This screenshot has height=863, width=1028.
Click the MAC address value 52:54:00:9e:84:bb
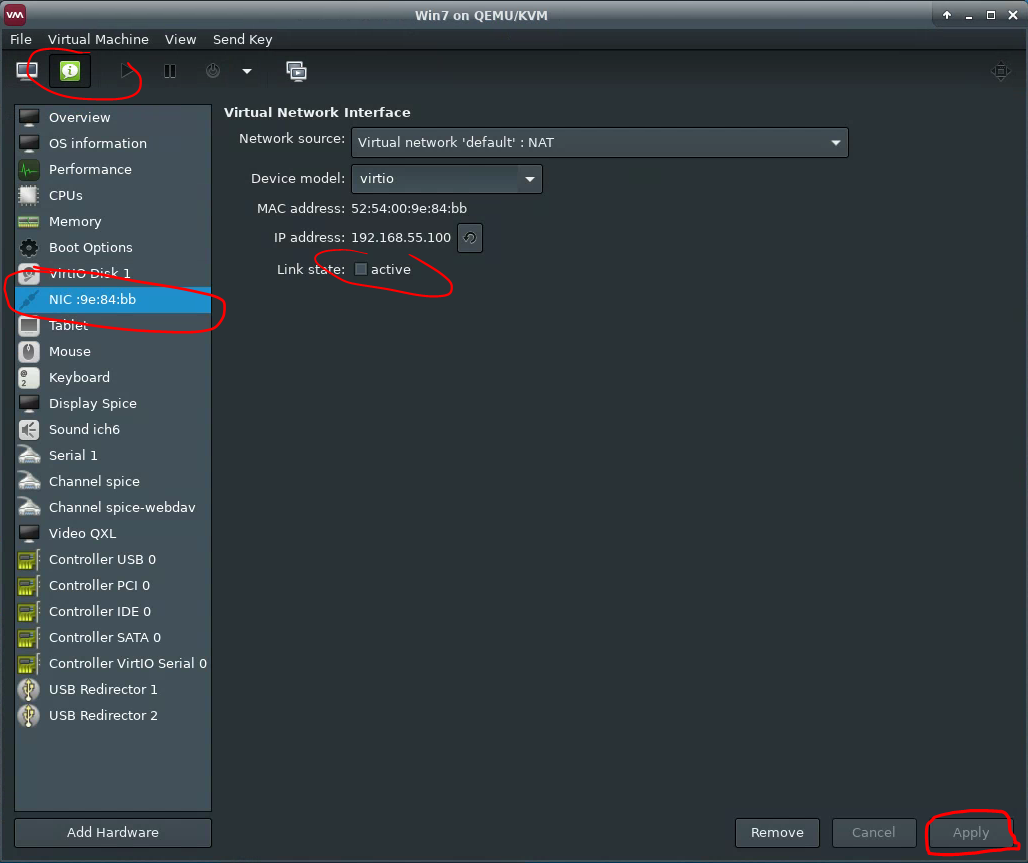pos(409,209)
